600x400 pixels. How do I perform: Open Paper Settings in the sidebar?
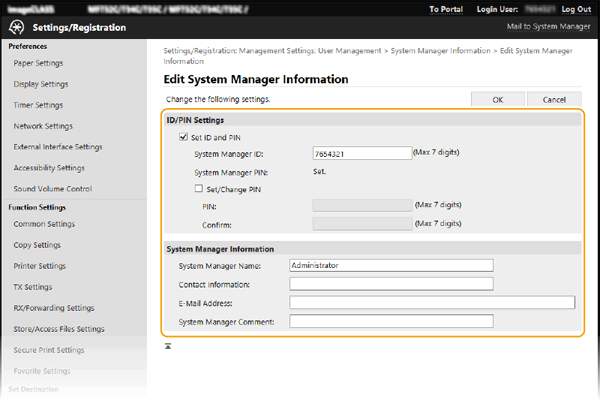click(37, 63)
